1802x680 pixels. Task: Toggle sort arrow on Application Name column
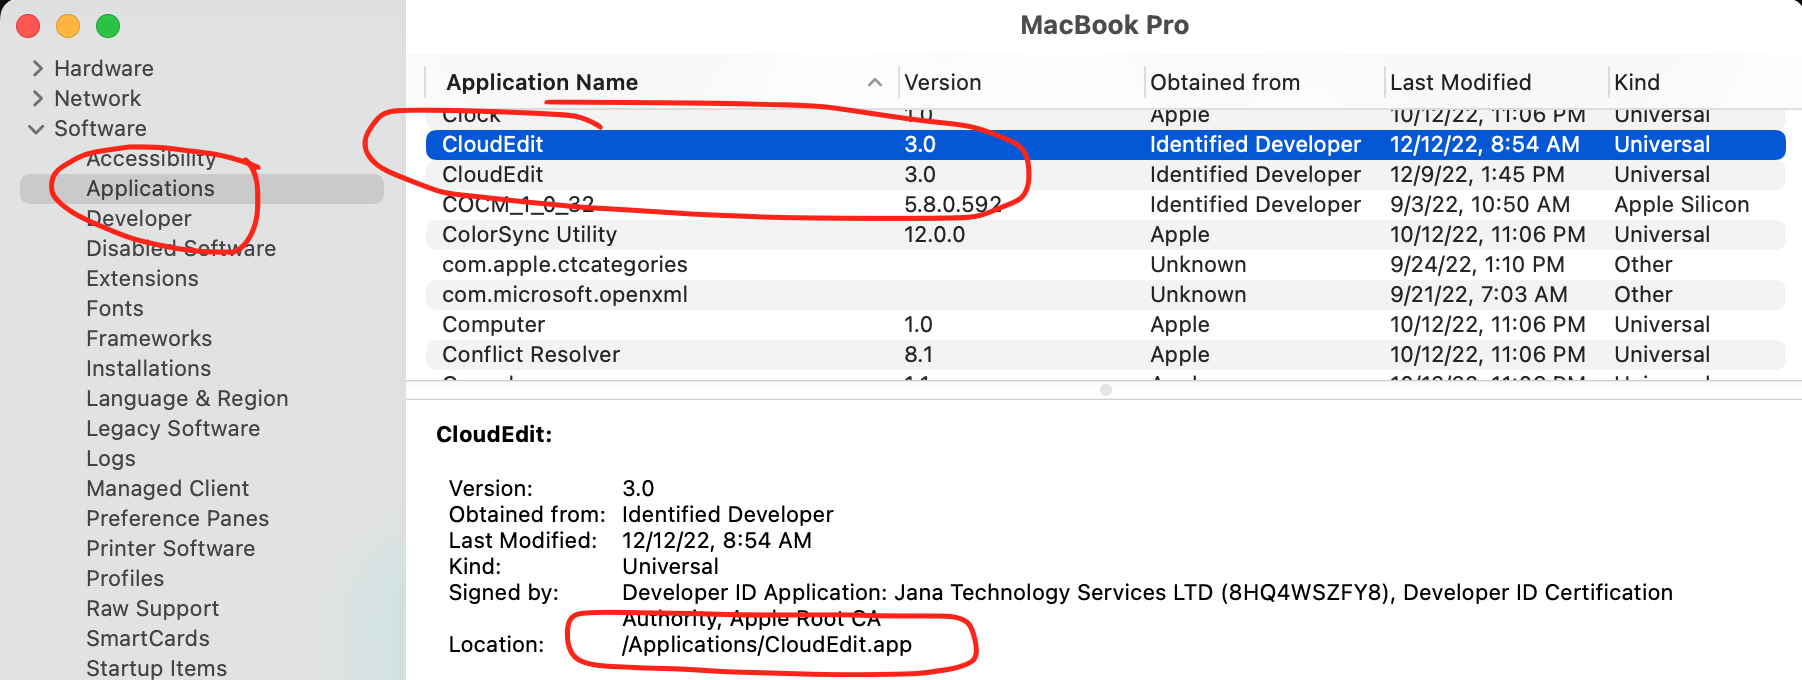874,82
